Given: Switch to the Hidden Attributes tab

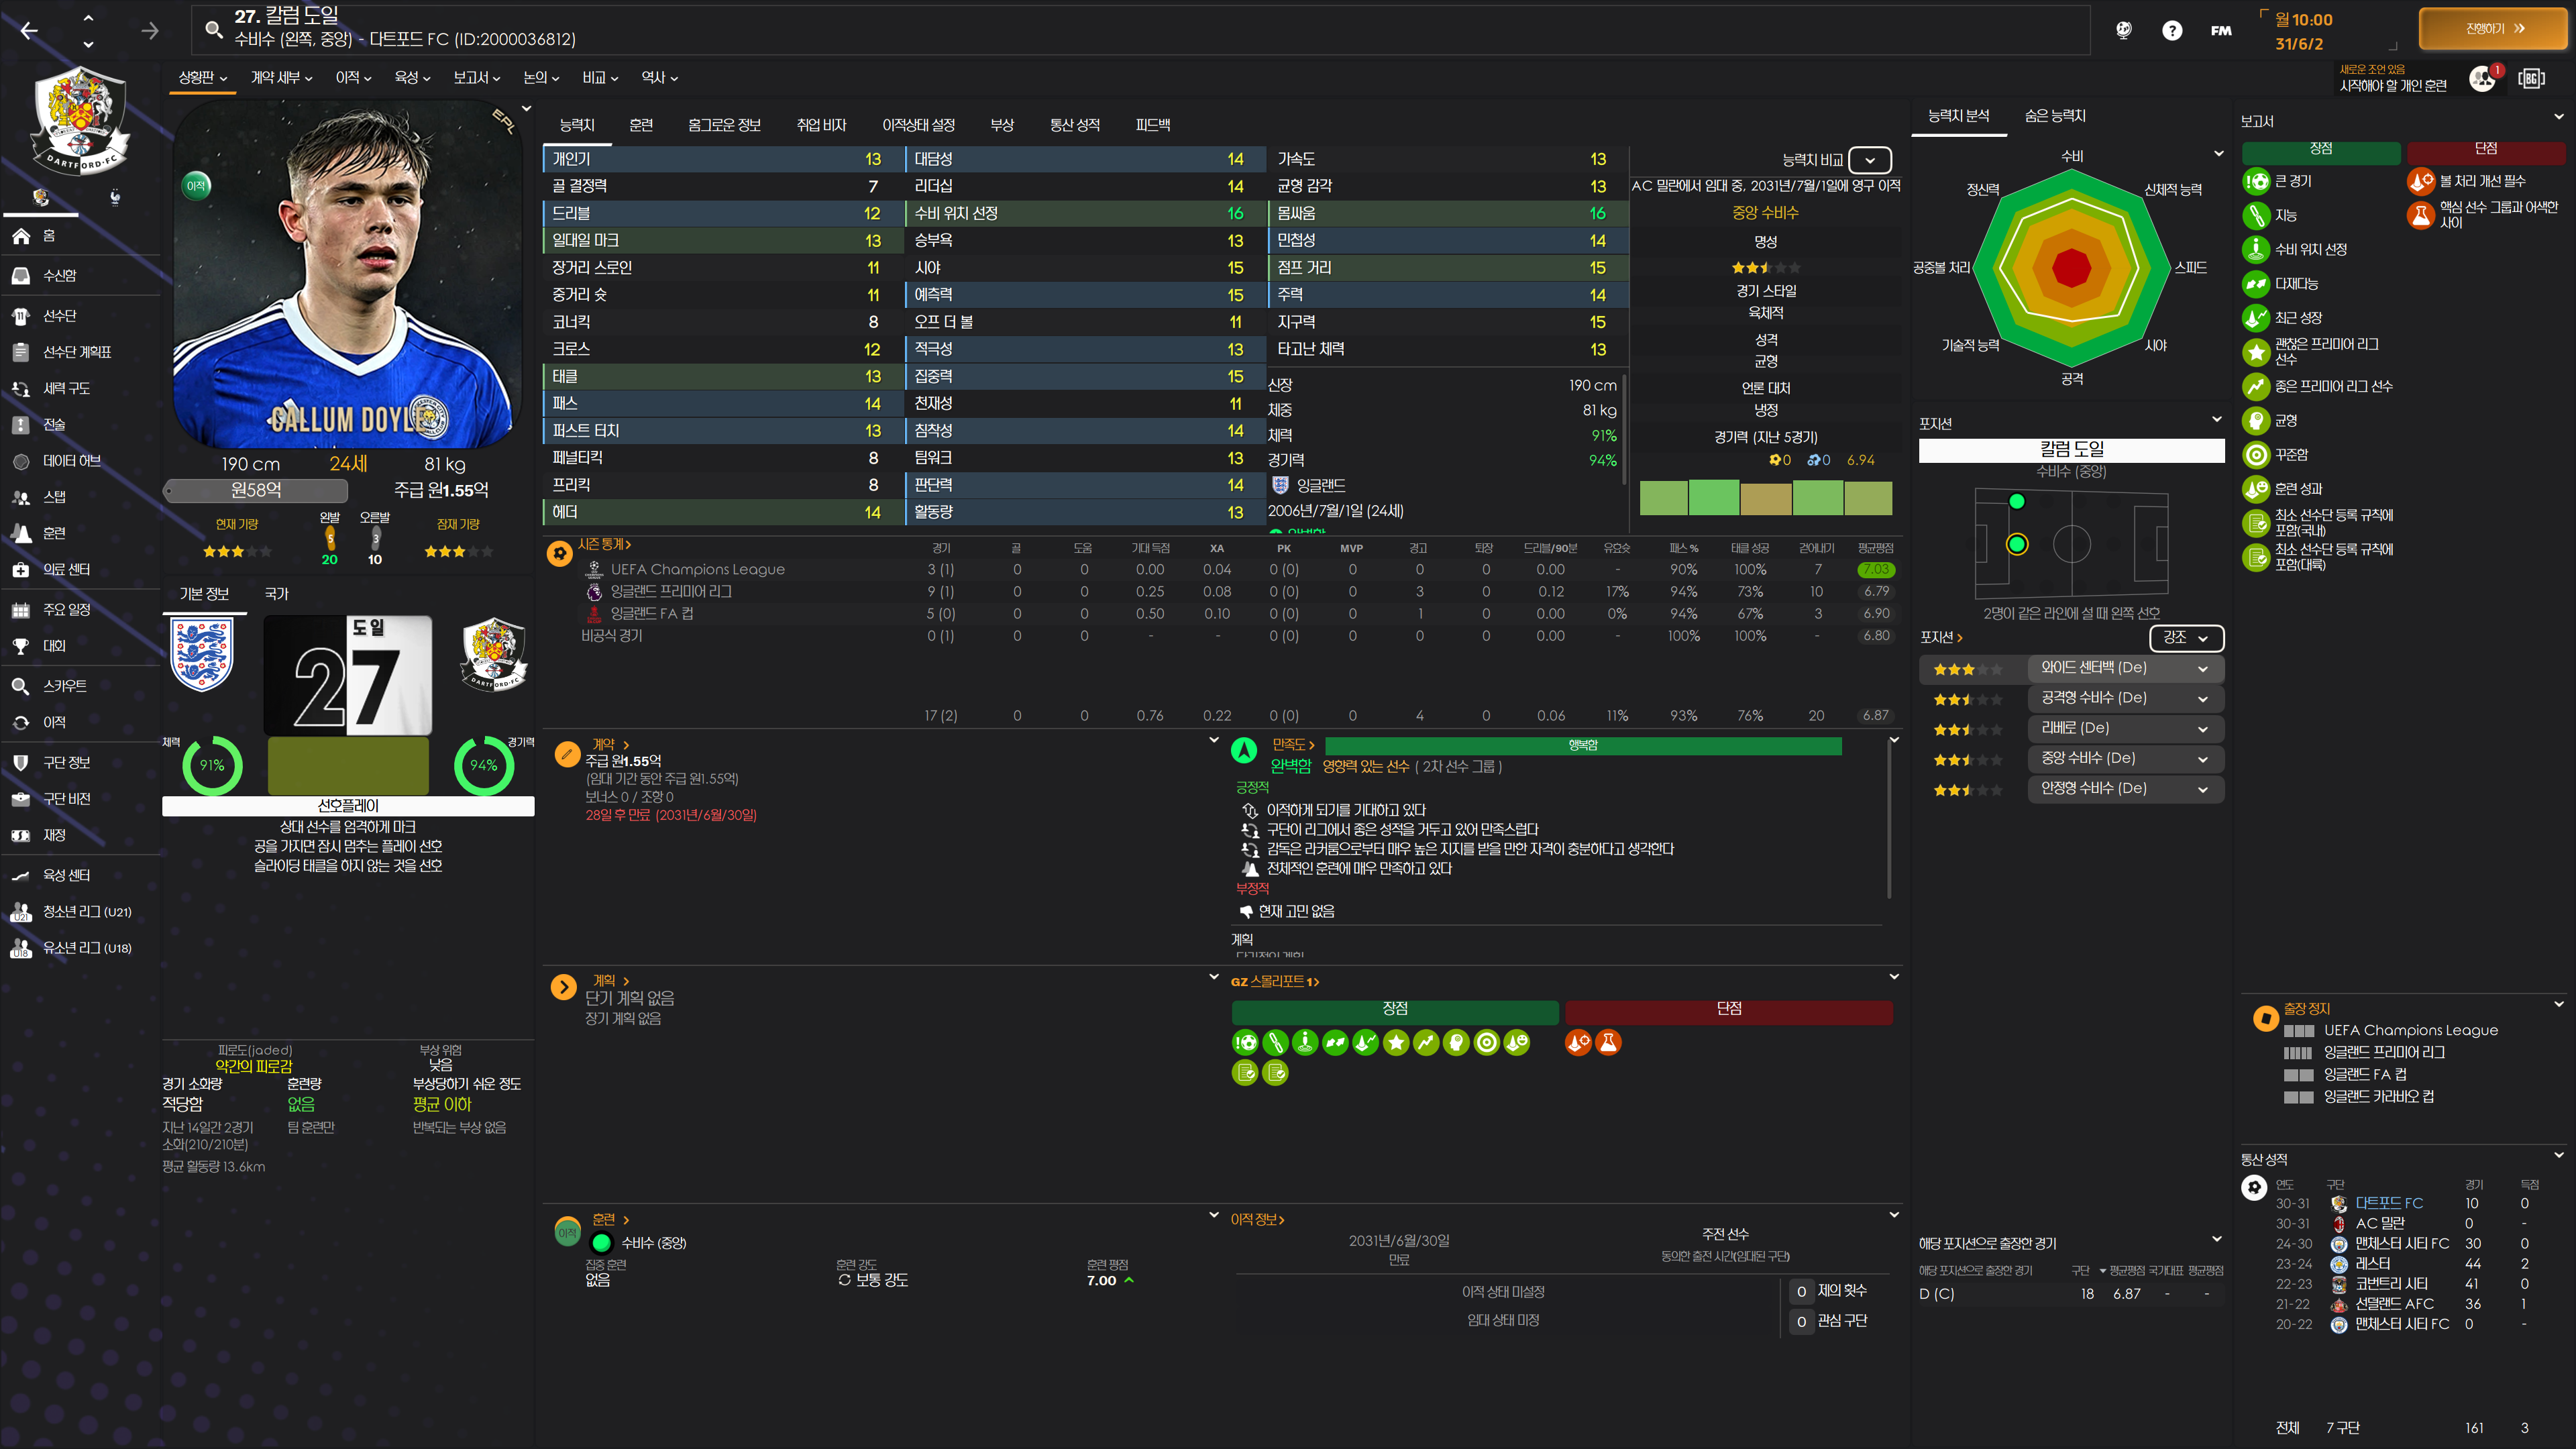Looking at the screenshot, I should click(x=2055, y=116).
